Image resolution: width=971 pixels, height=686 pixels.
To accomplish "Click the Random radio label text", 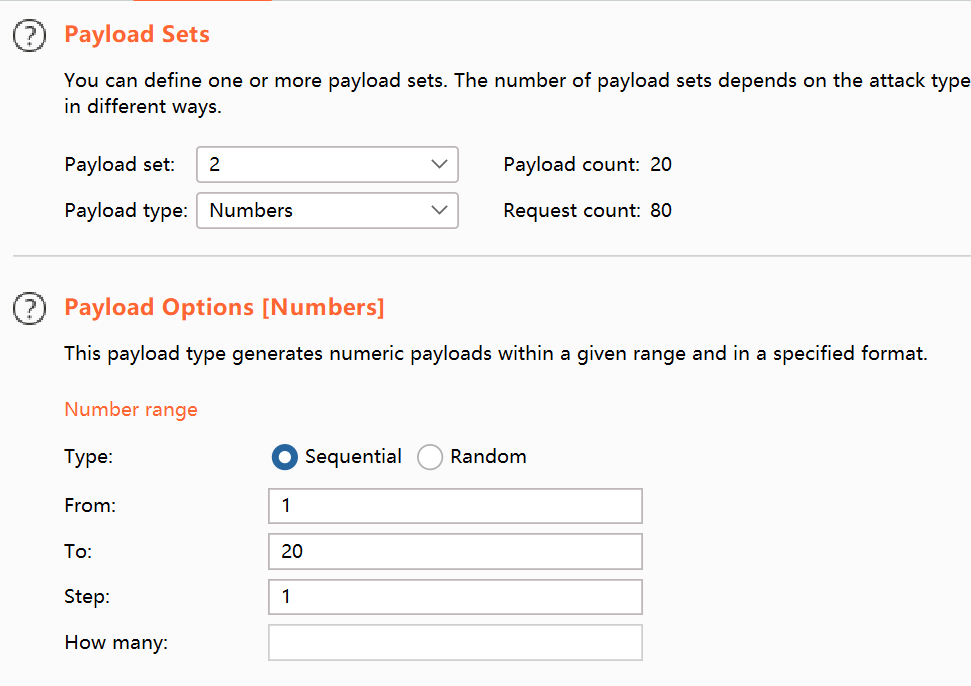I will click(488, 456).
